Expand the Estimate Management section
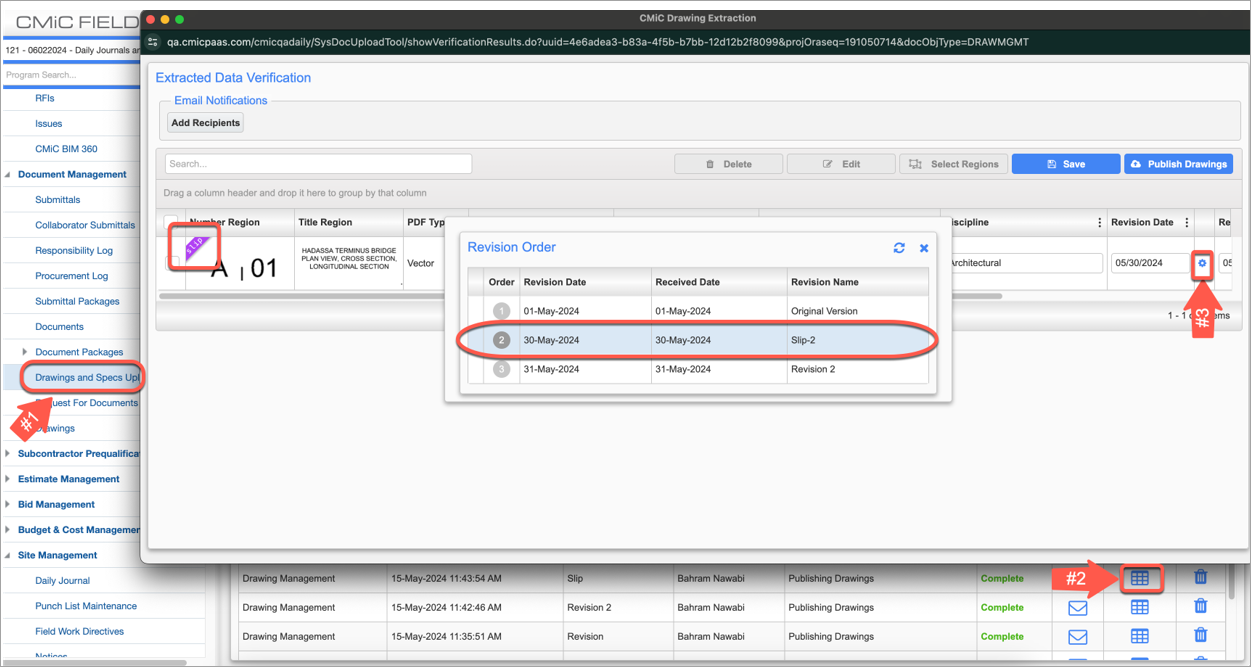 tap(8, 479)
